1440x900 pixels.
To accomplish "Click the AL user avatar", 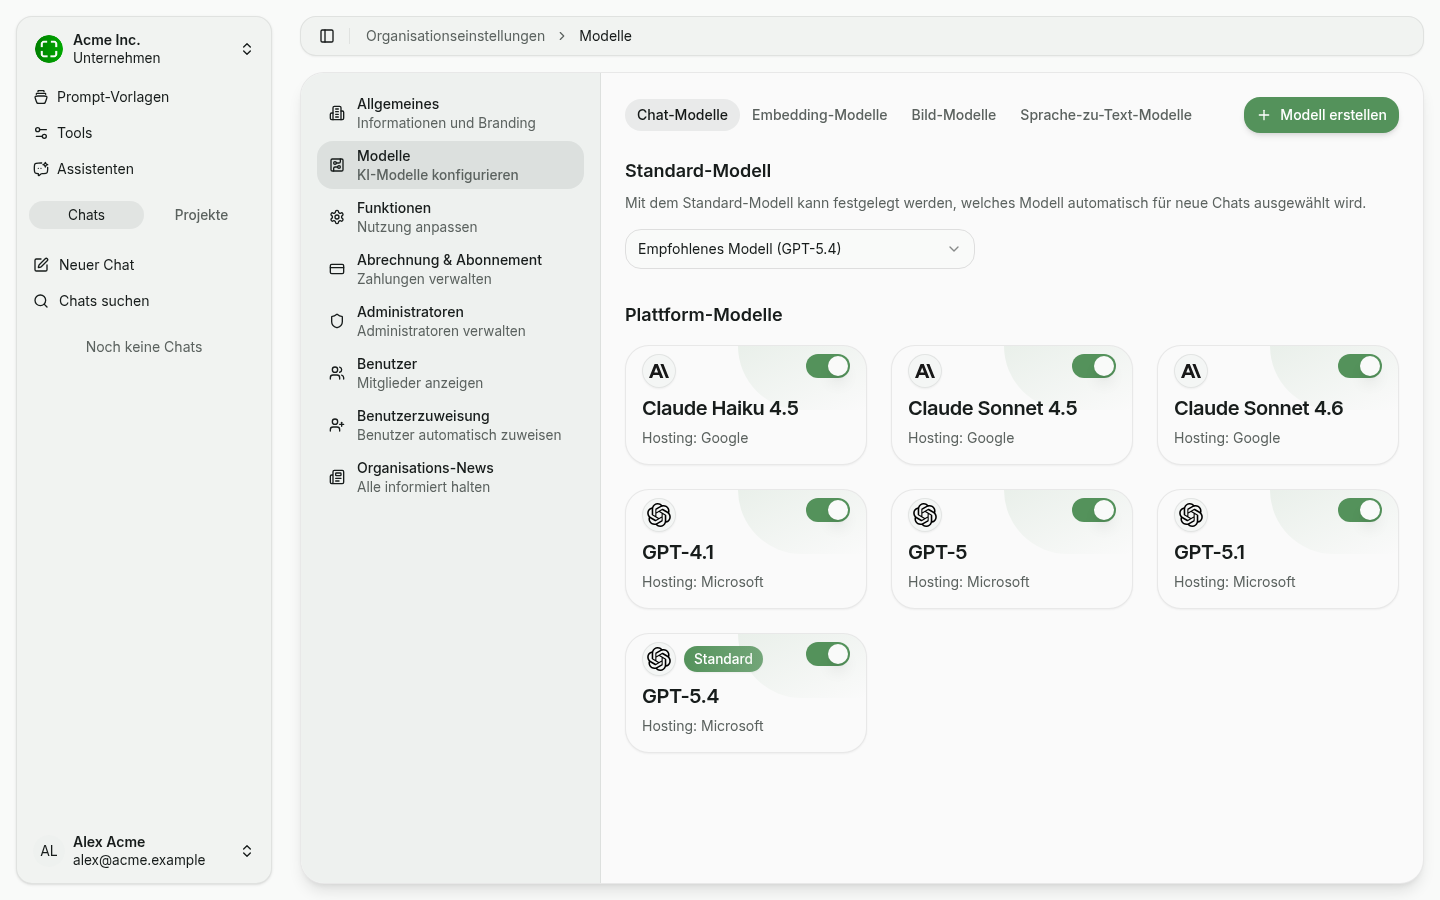I will pyautogui.click(x=49, y=851).
